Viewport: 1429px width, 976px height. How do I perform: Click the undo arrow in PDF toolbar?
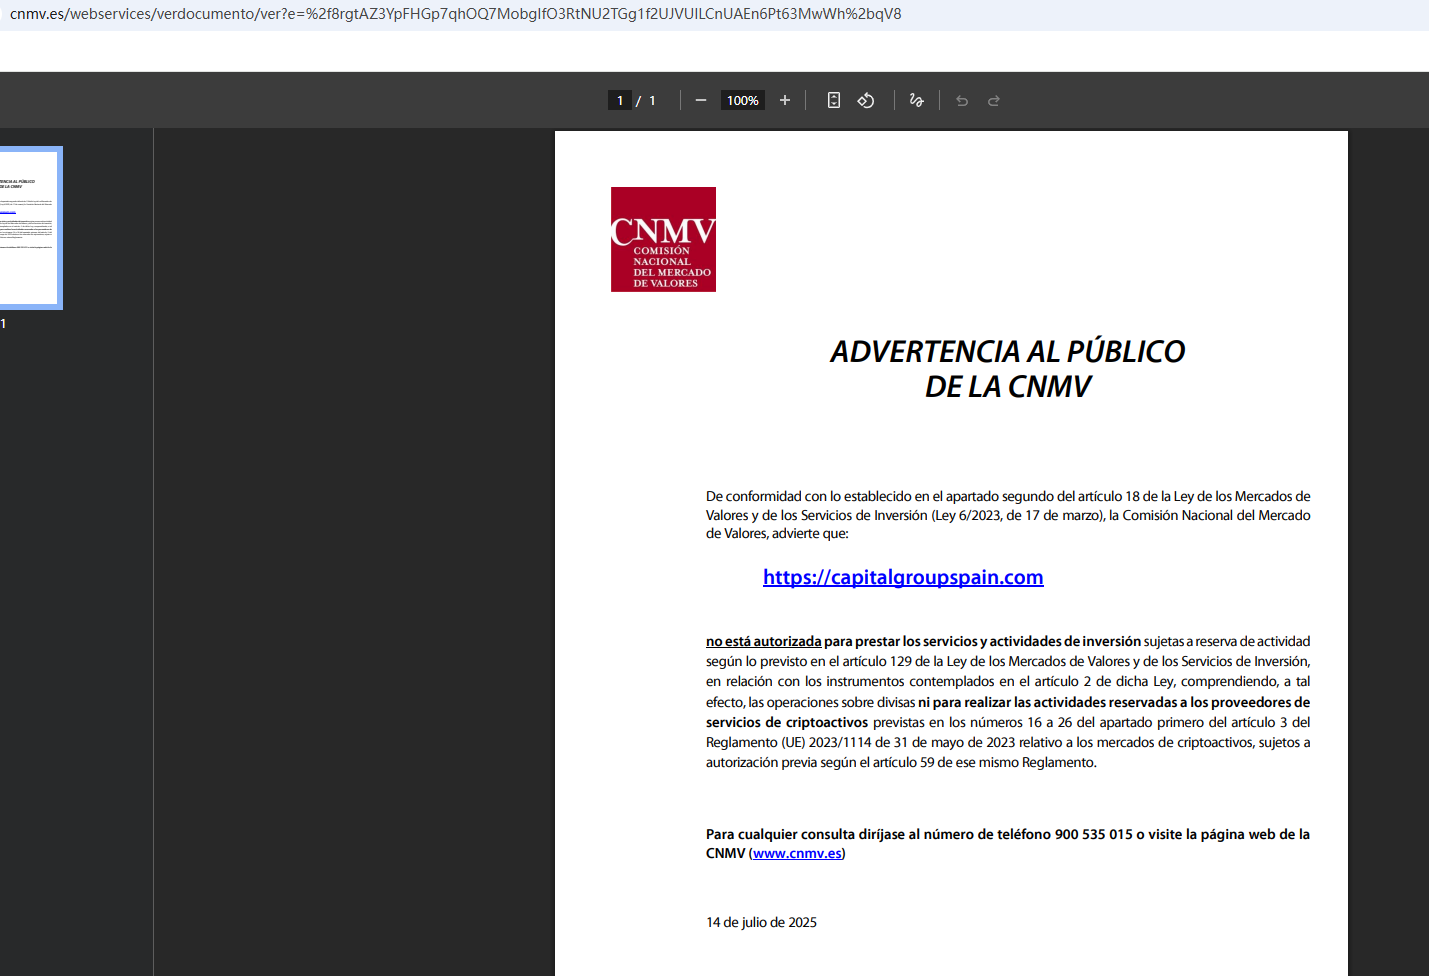(962, 100)
